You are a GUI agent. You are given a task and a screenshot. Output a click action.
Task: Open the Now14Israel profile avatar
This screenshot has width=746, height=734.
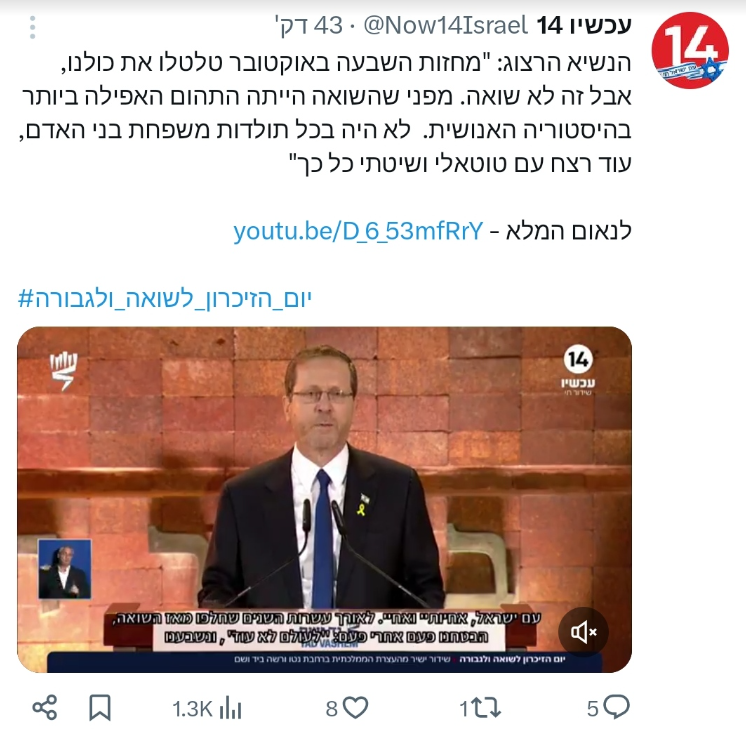pyautogui.click(x=690, y=50)
